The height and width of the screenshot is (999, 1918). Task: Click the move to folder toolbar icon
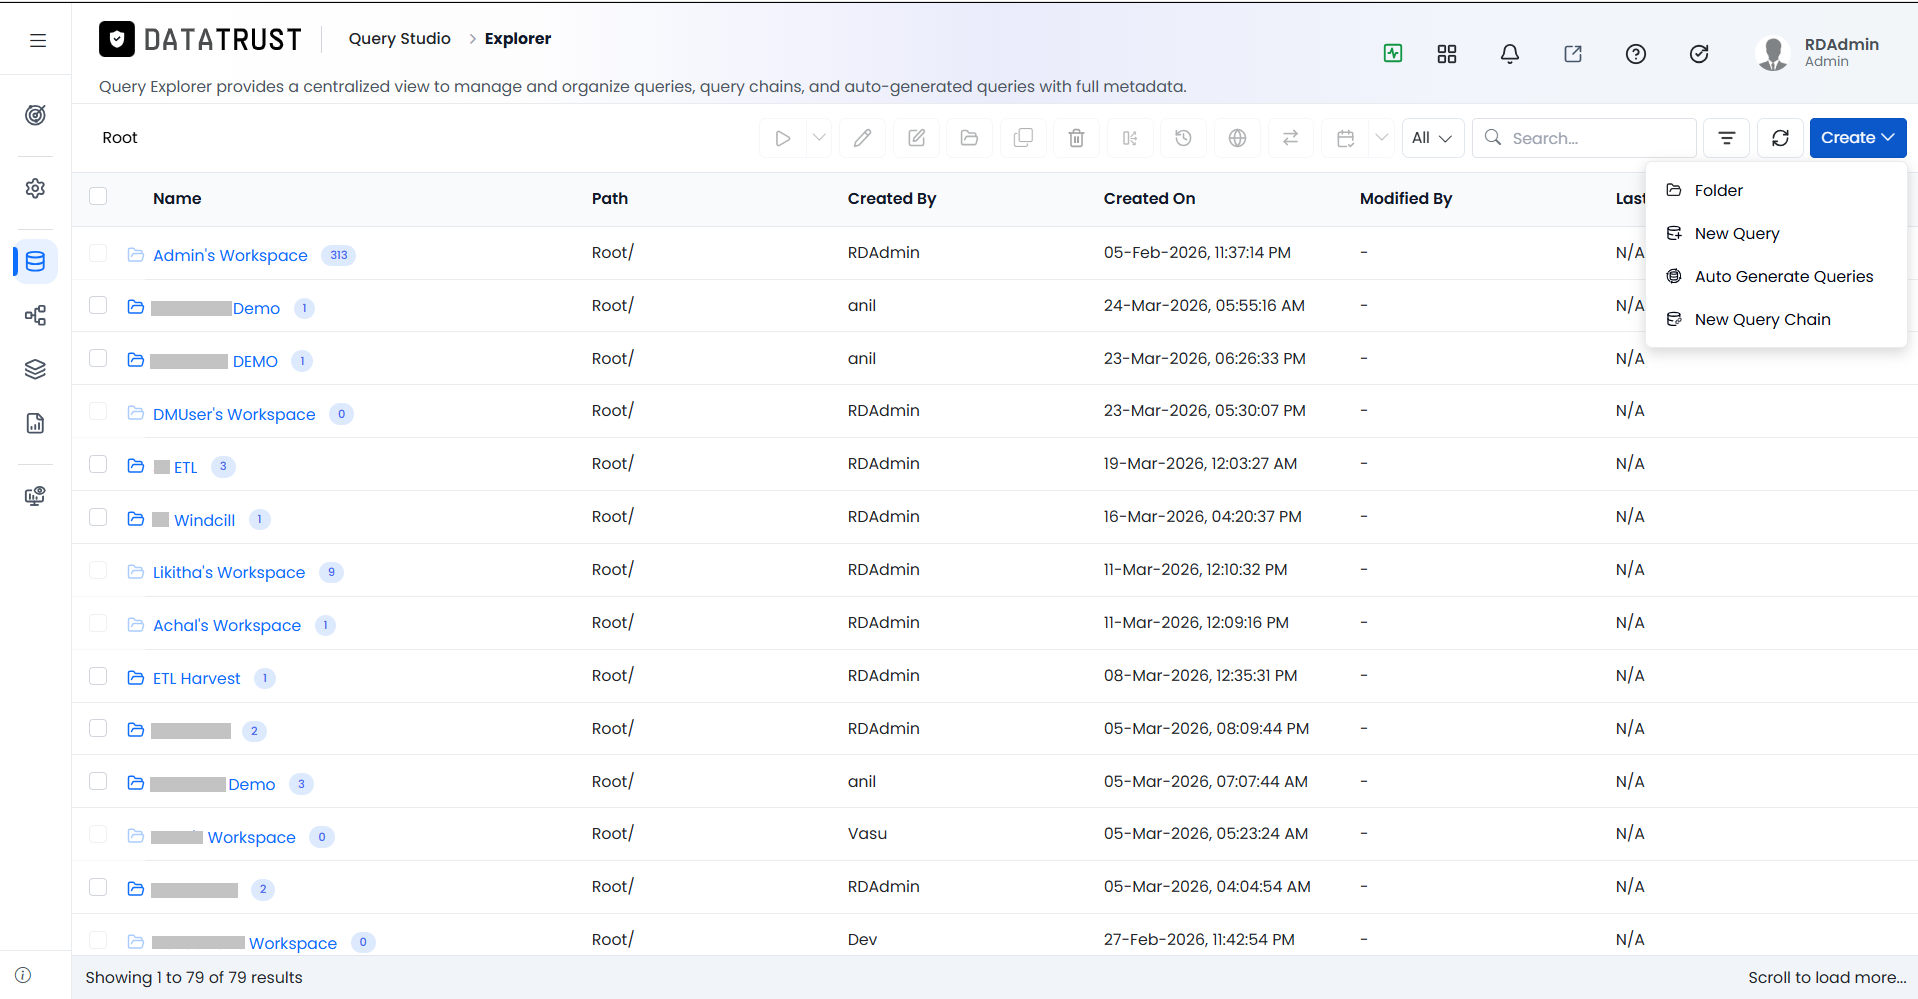click(x=969, y=138)
